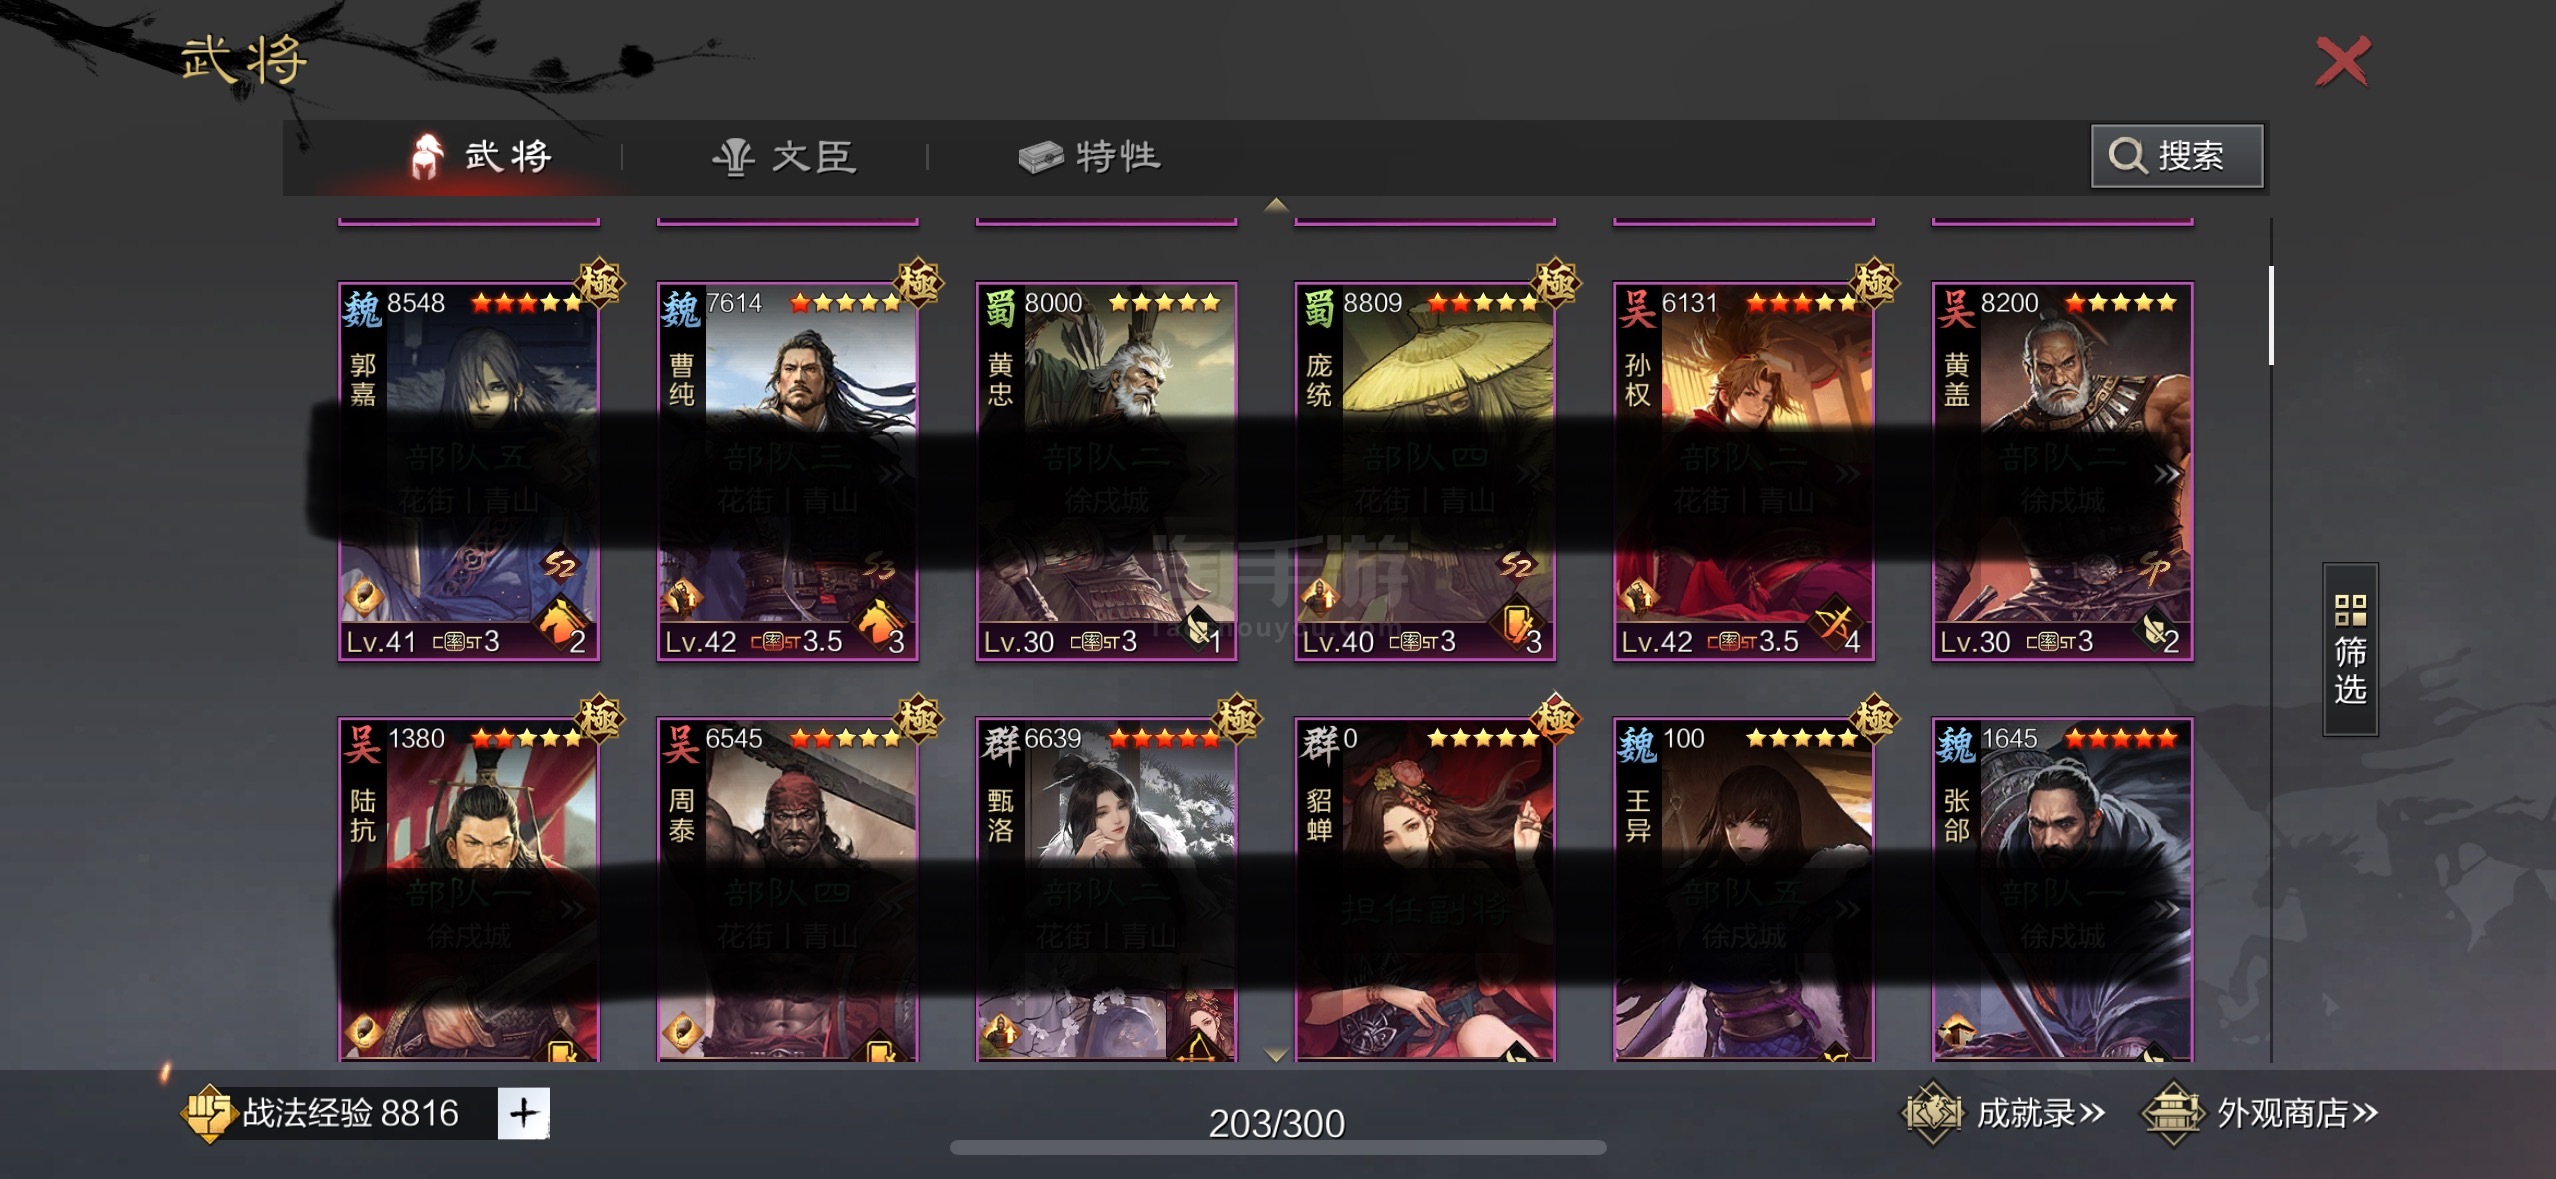Click the 庞统 card's S2 season badge

coord(1516,566)
